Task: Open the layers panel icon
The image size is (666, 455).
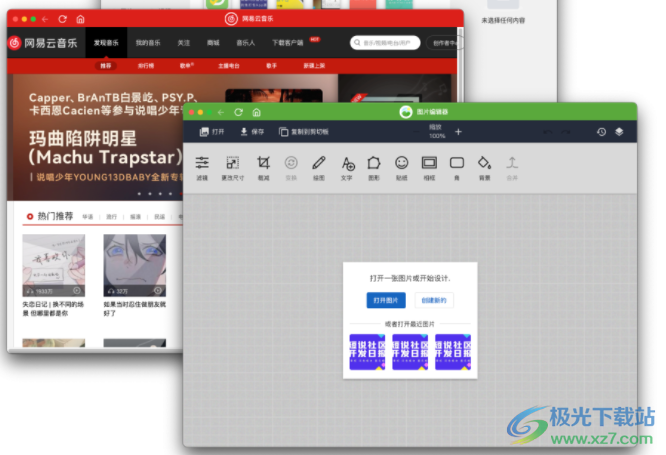Action: [x=619, y=132]
